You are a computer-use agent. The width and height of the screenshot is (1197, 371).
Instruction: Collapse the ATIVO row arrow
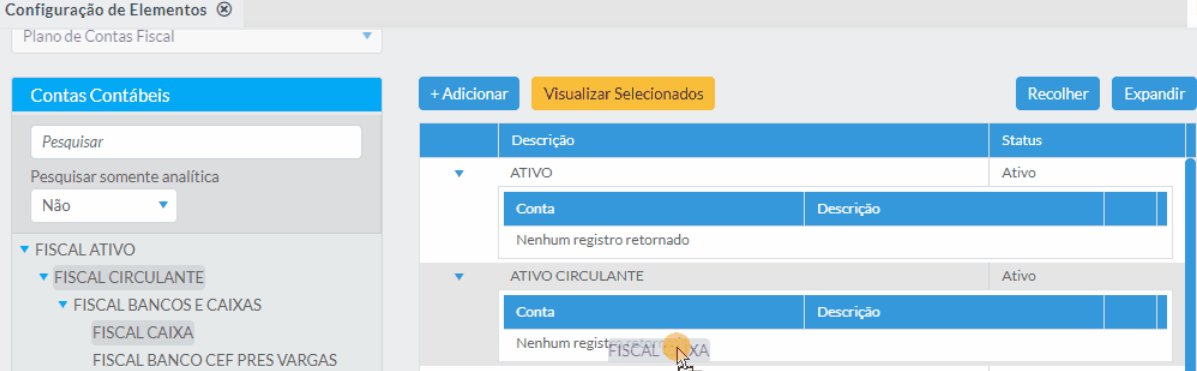coord(459,173)
